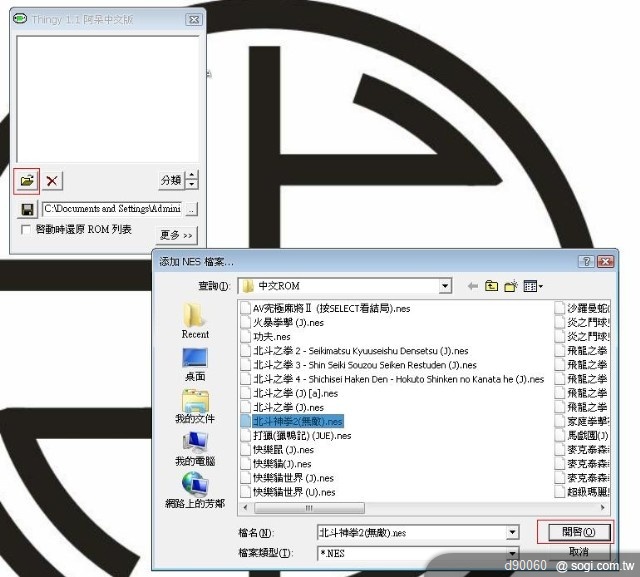Image resolution: width=640 pixels, height=577 pixels.
Task: Close the Thingy 1.1 window
Action: click(x=194, y=20)
